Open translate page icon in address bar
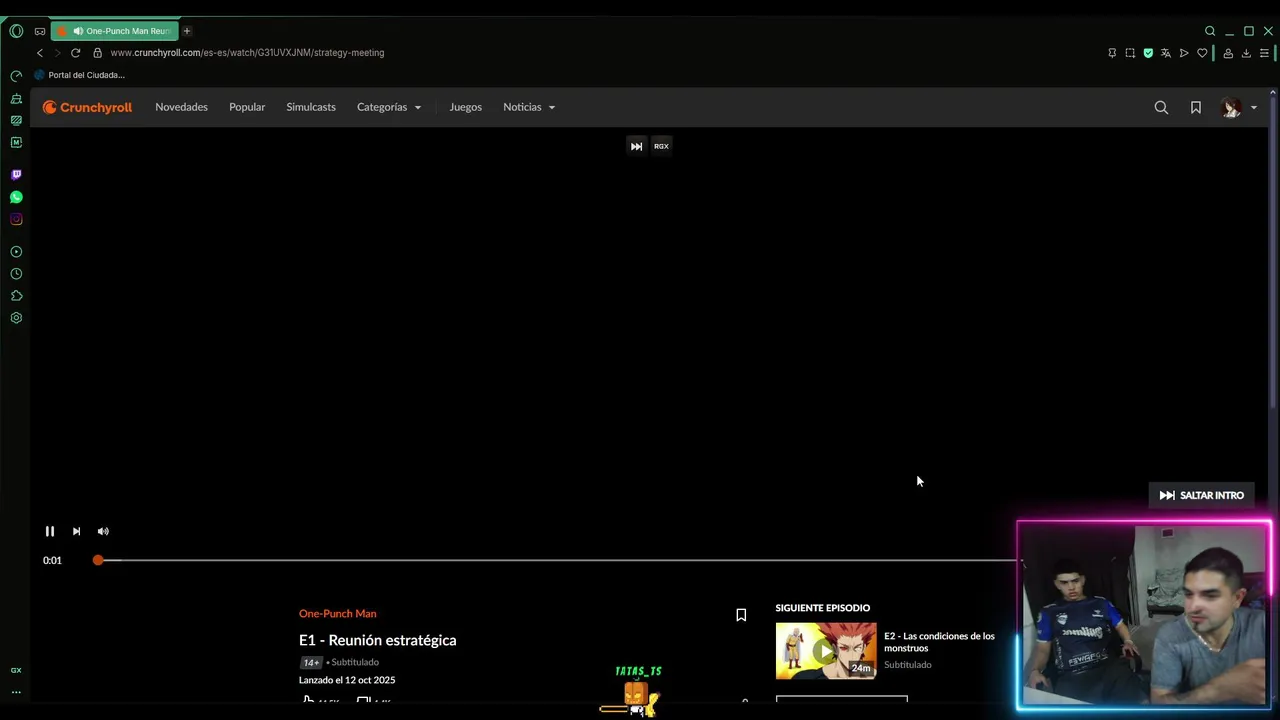Screen dimensions: 1280x720 pos(1166,53)
